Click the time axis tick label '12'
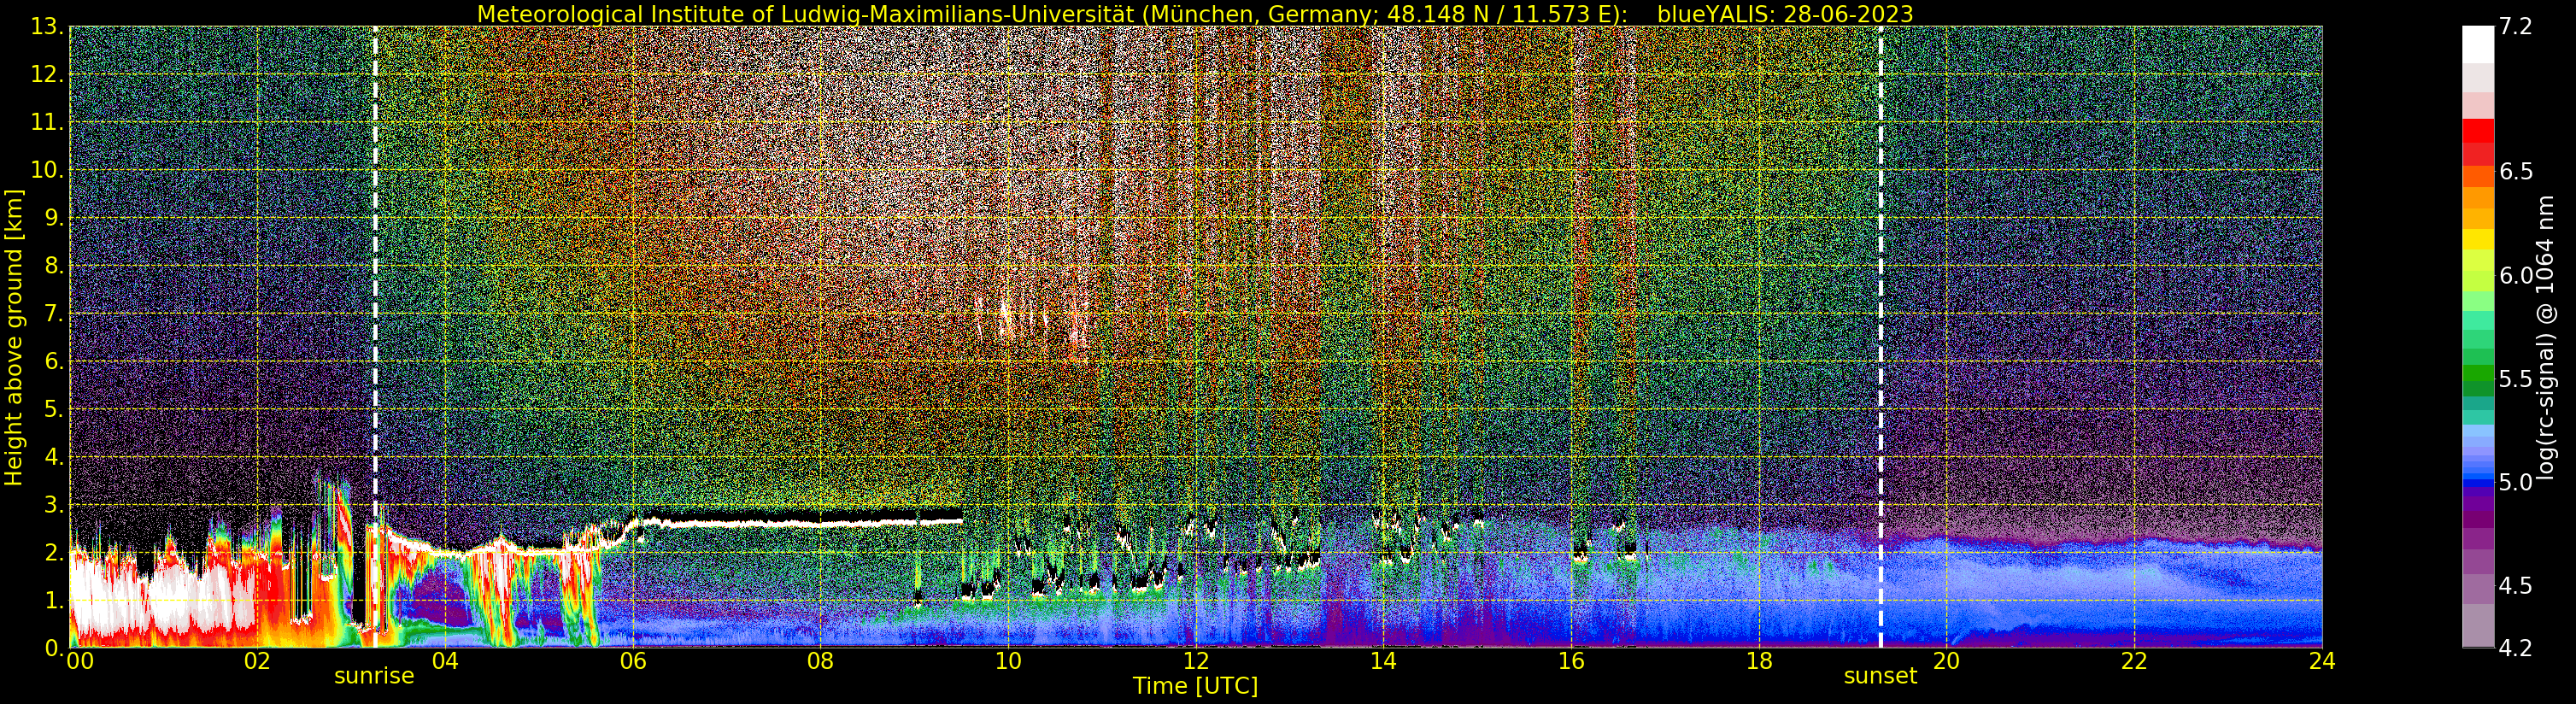The image size is (2576, 704). [x=1196, y=661]
